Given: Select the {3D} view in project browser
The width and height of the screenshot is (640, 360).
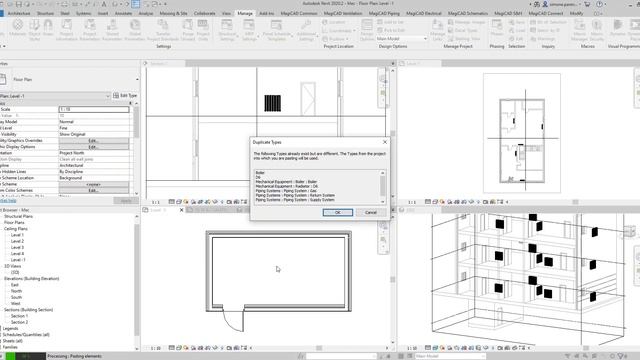Looking at the screenshot, I should coord(15,272).
